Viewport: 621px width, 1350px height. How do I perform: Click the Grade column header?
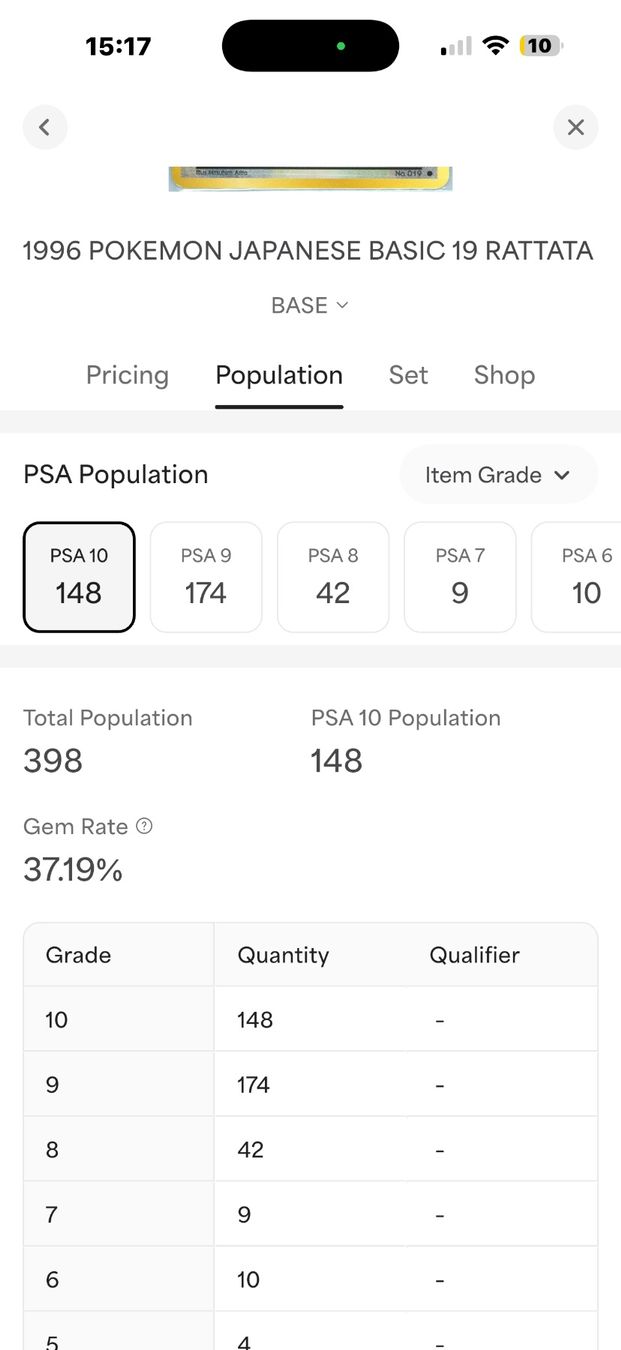pos(78,955)
